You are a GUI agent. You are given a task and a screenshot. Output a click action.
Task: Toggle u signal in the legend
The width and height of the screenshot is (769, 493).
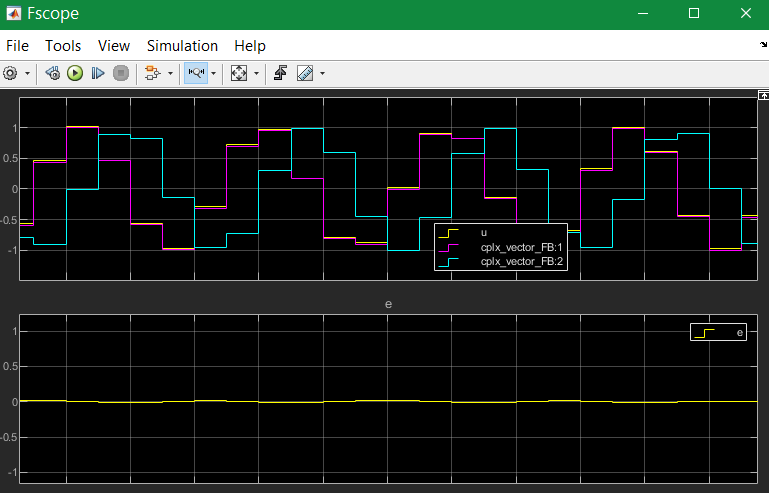(500, 233)
